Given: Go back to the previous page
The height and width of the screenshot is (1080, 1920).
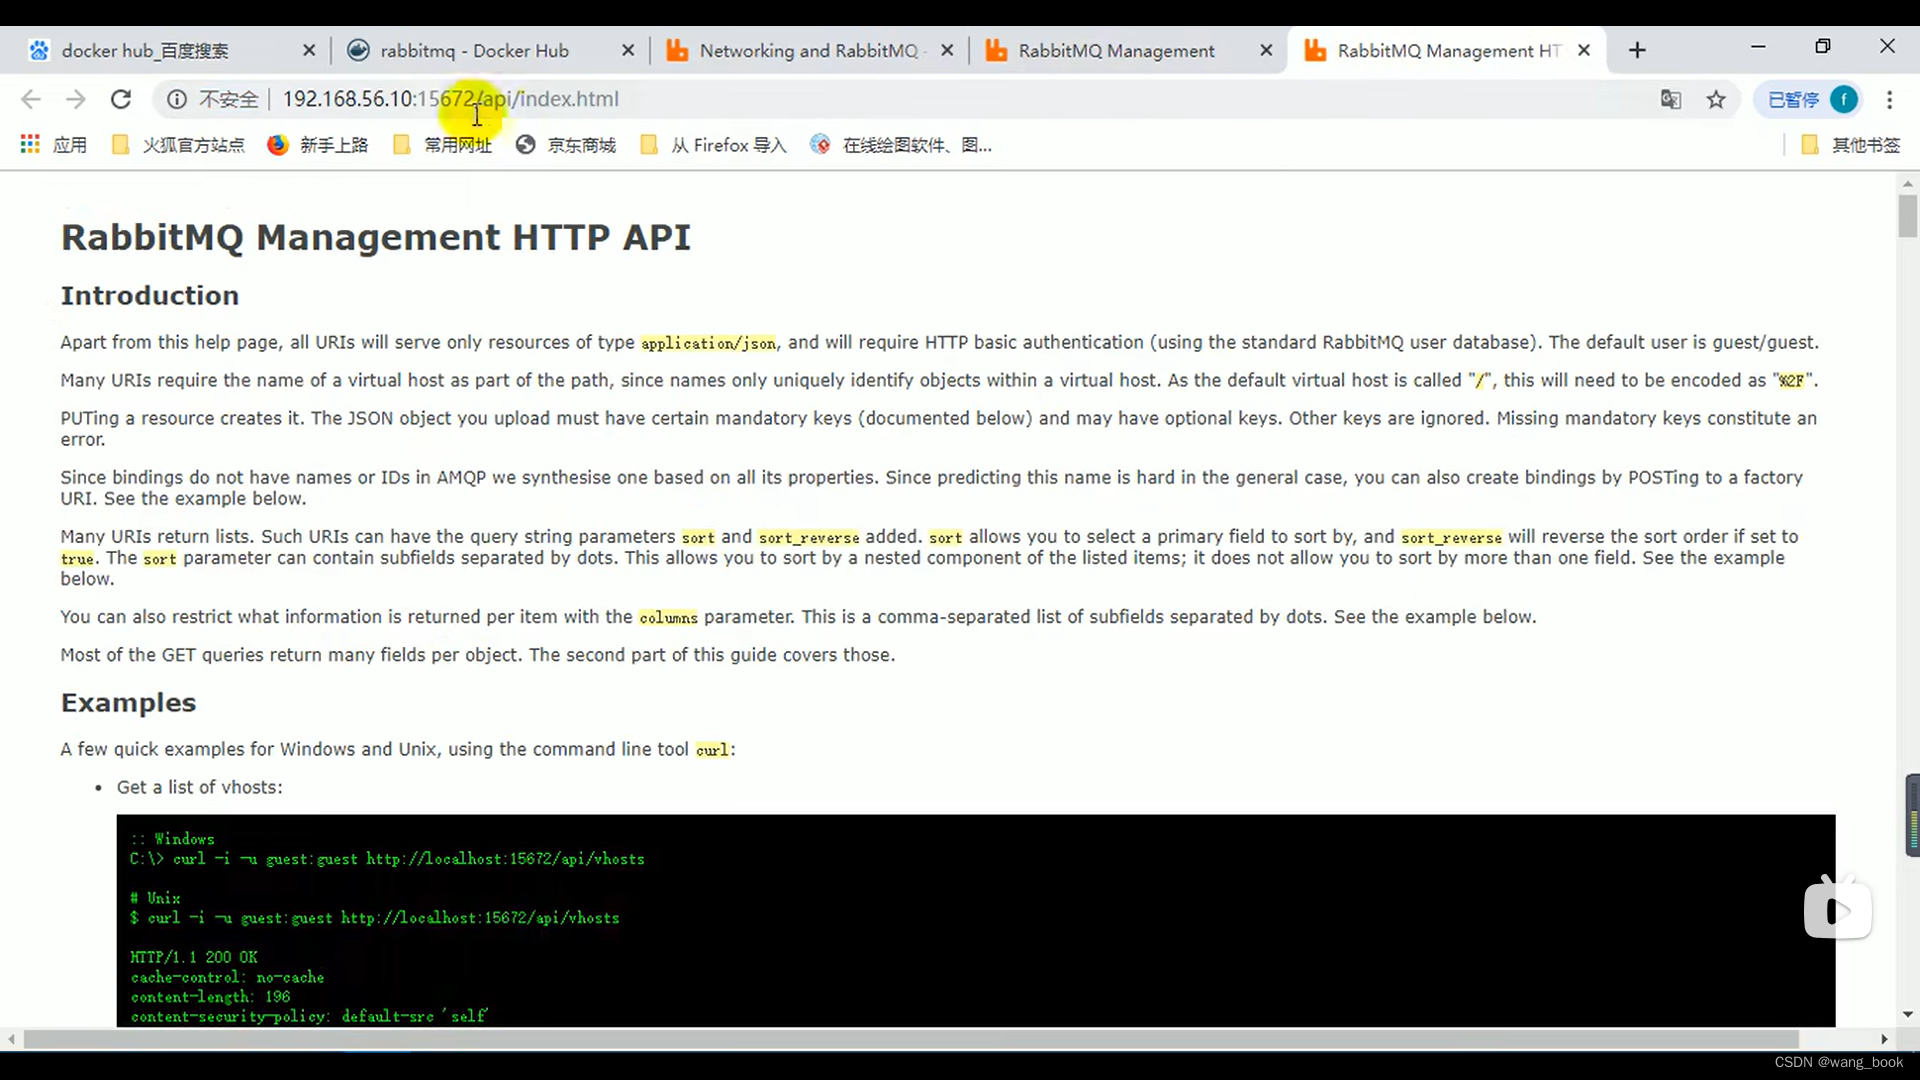Looking at the screenshot, I should click(x=31, y=99).
